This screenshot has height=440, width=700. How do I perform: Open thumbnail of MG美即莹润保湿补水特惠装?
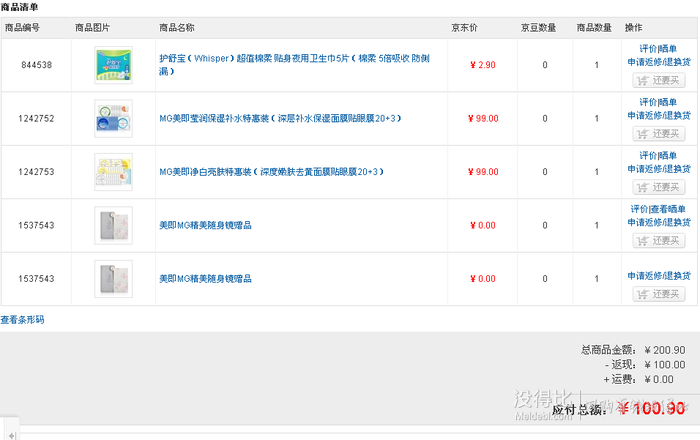coord(113,119)
